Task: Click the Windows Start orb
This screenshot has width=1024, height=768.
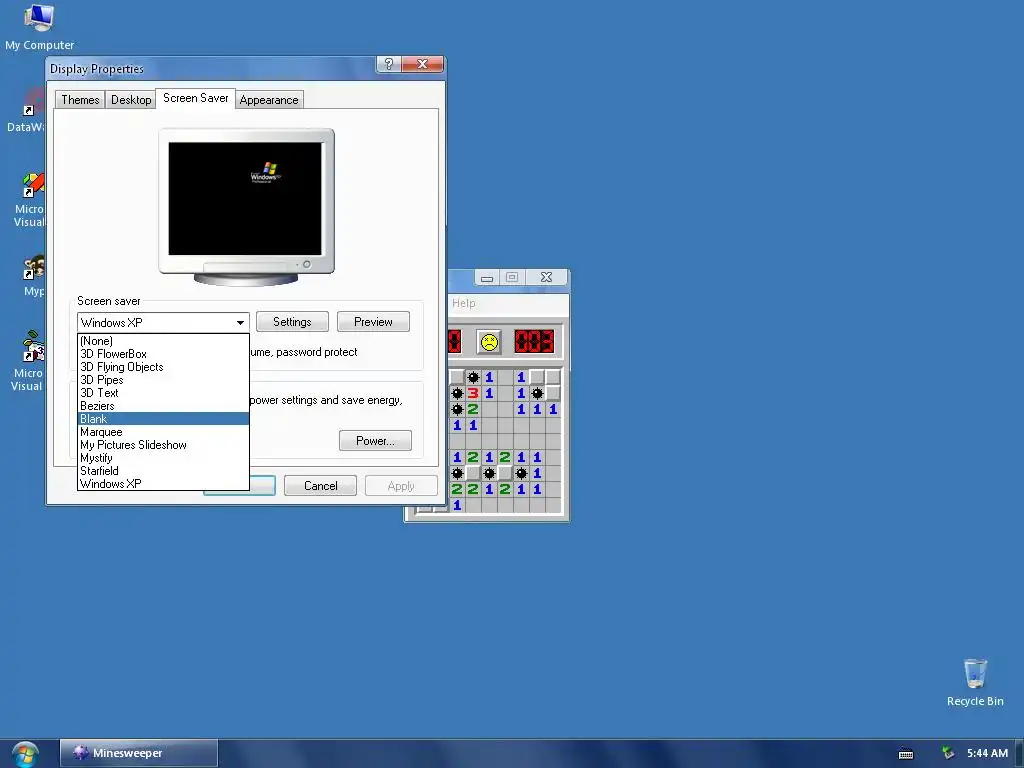Action: click(x=25, y=754)
